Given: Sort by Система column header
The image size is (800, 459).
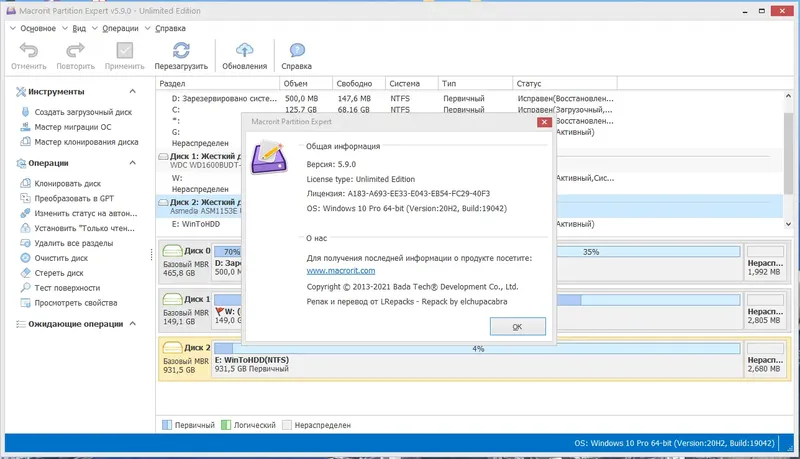Looking at the screenshot, I should pyautogui.click(x=412, y=83).
